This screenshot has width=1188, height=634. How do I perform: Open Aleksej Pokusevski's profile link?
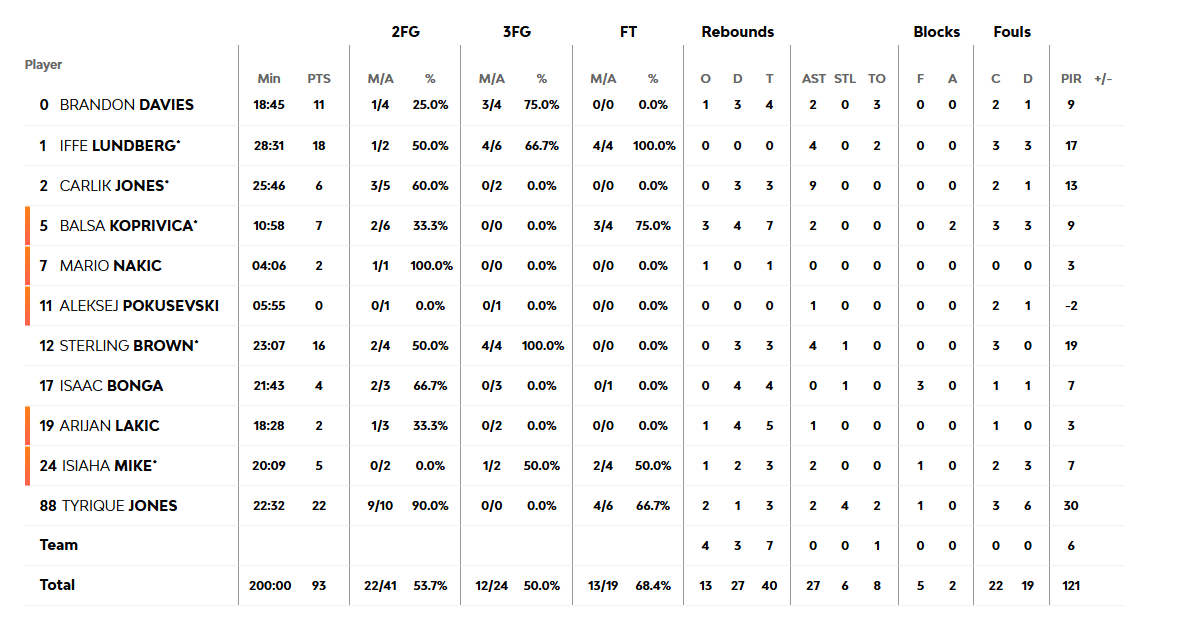coord(139,306)
